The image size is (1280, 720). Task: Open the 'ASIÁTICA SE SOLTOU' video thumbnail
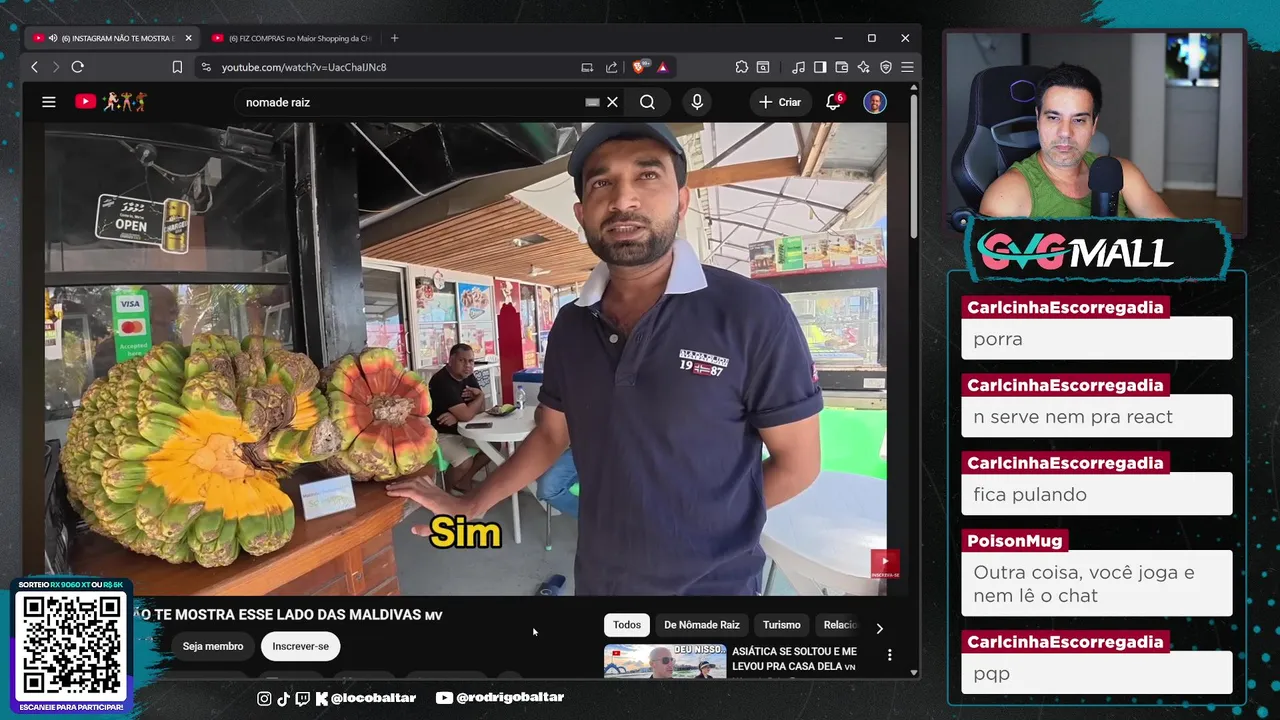tap(665, 661)
